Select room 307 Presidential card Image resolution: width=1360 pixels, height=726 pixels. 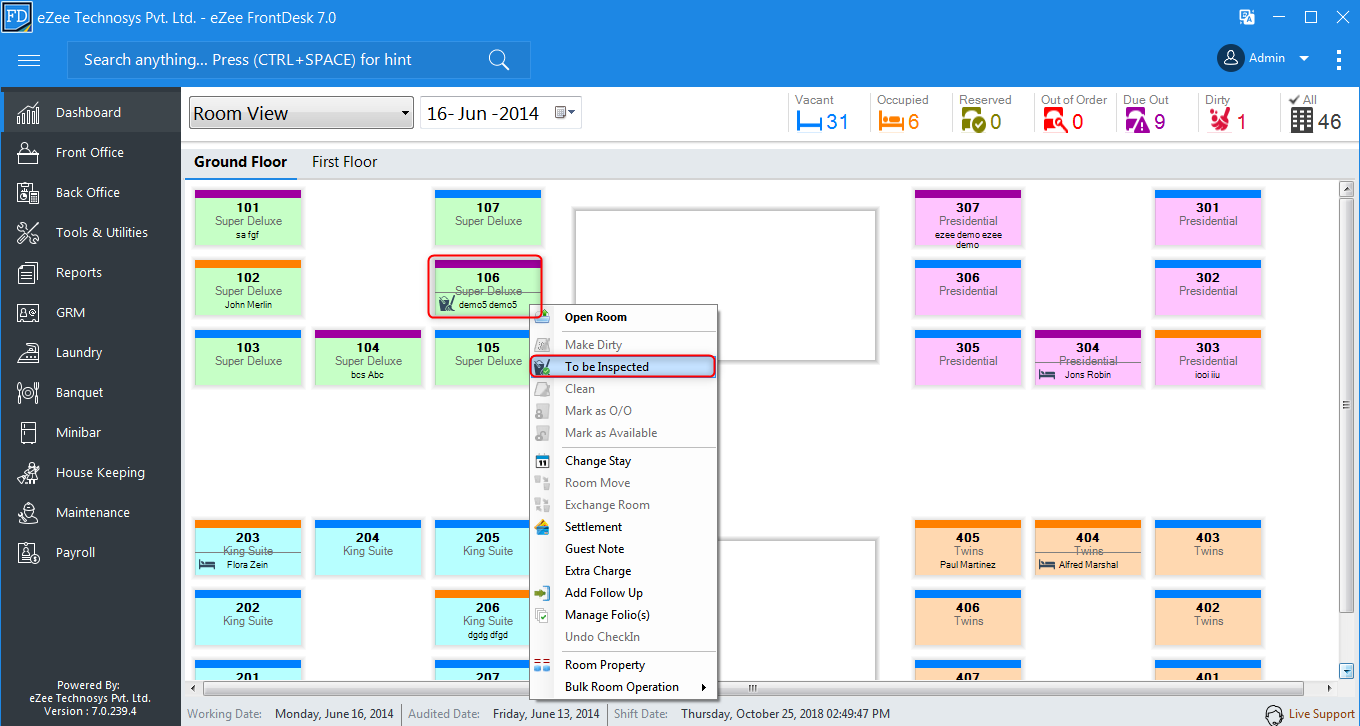point(968,218)
